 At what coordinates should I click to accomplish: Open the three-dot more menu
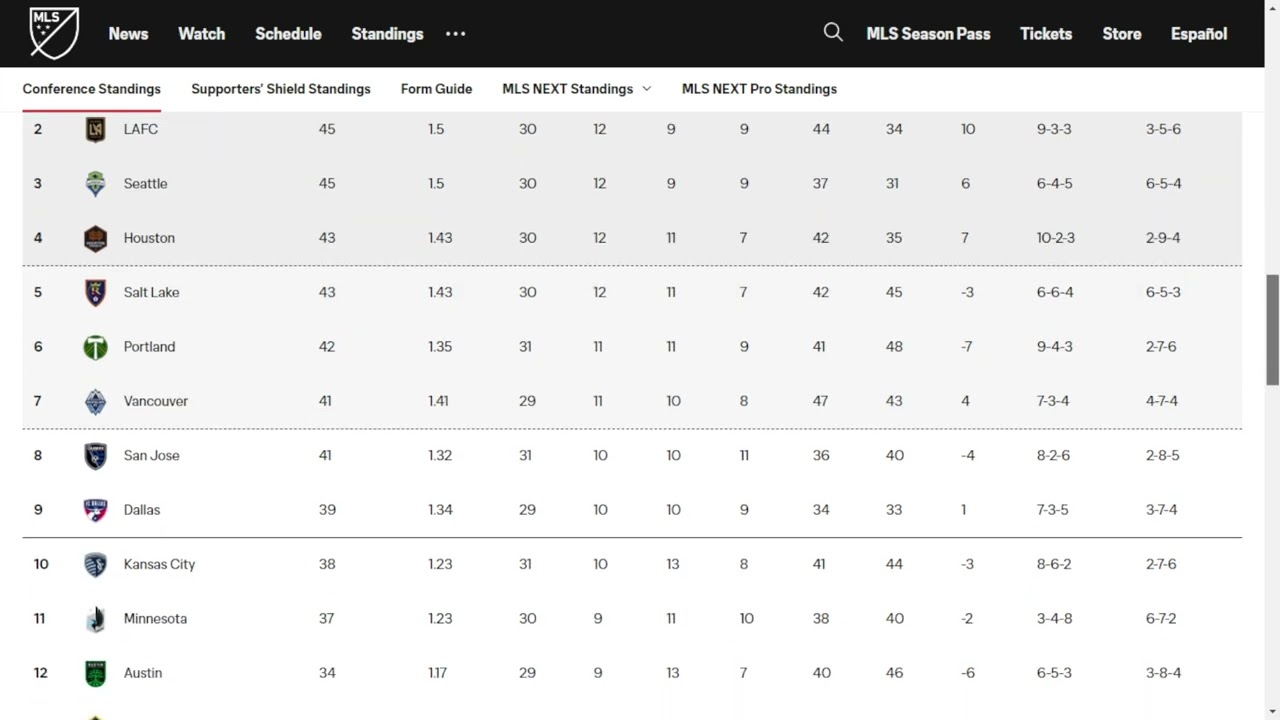[x=455, y=34]
